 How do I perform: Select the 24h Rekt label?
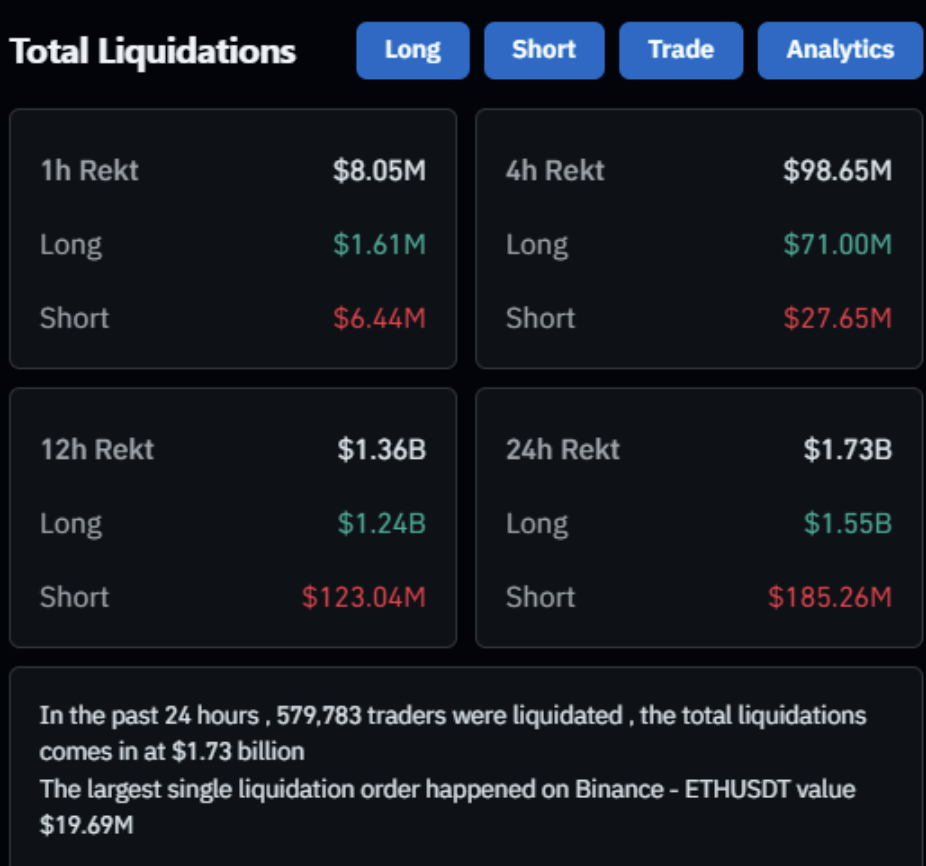point(563,449)
